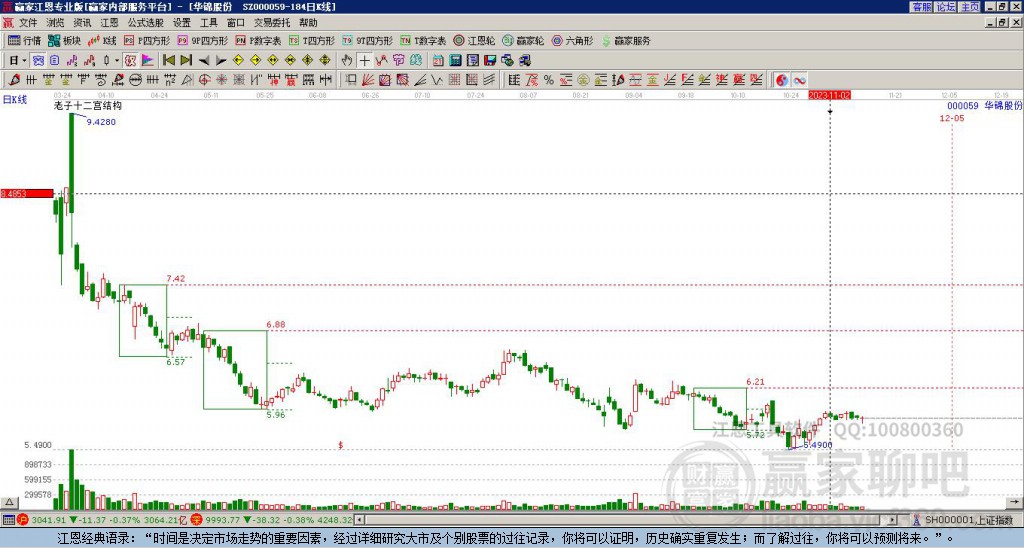The width and height of the screenshot is (1024, 548).
Task: Select the hand pan tool
Action: point(348,61)
